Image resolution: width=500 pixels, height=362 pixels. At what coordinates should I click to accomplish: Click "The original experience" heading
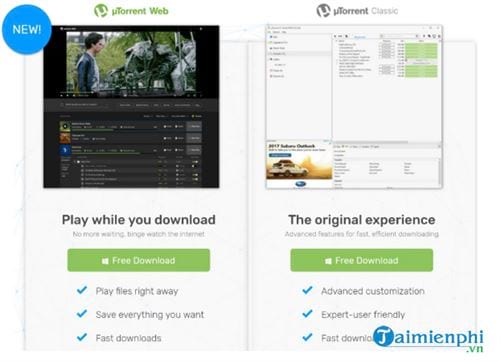click(x=362, y=220)
